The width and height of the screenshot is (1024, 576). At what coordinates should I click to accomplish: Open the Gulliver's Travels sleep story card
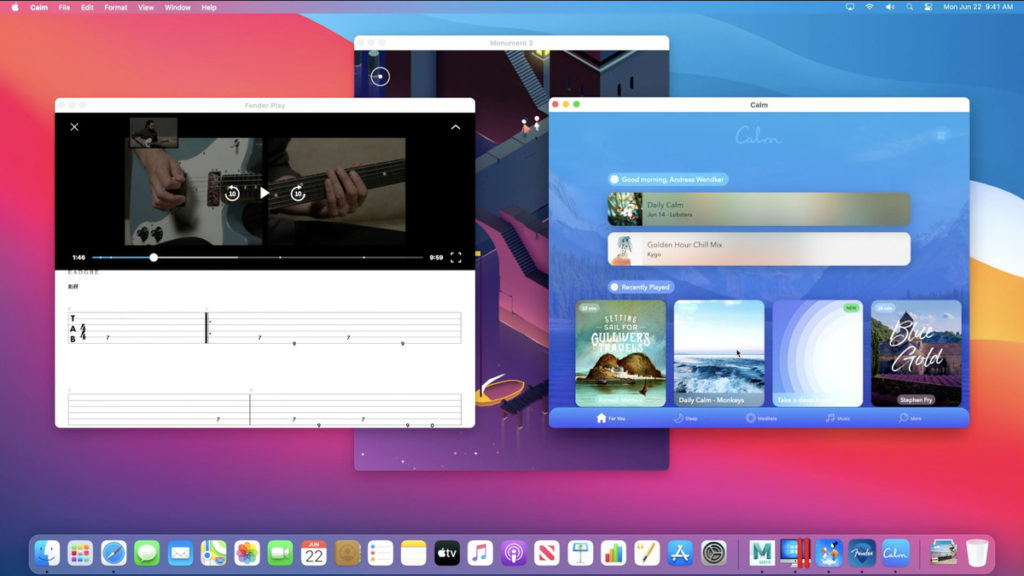click(x=620, y=353)
